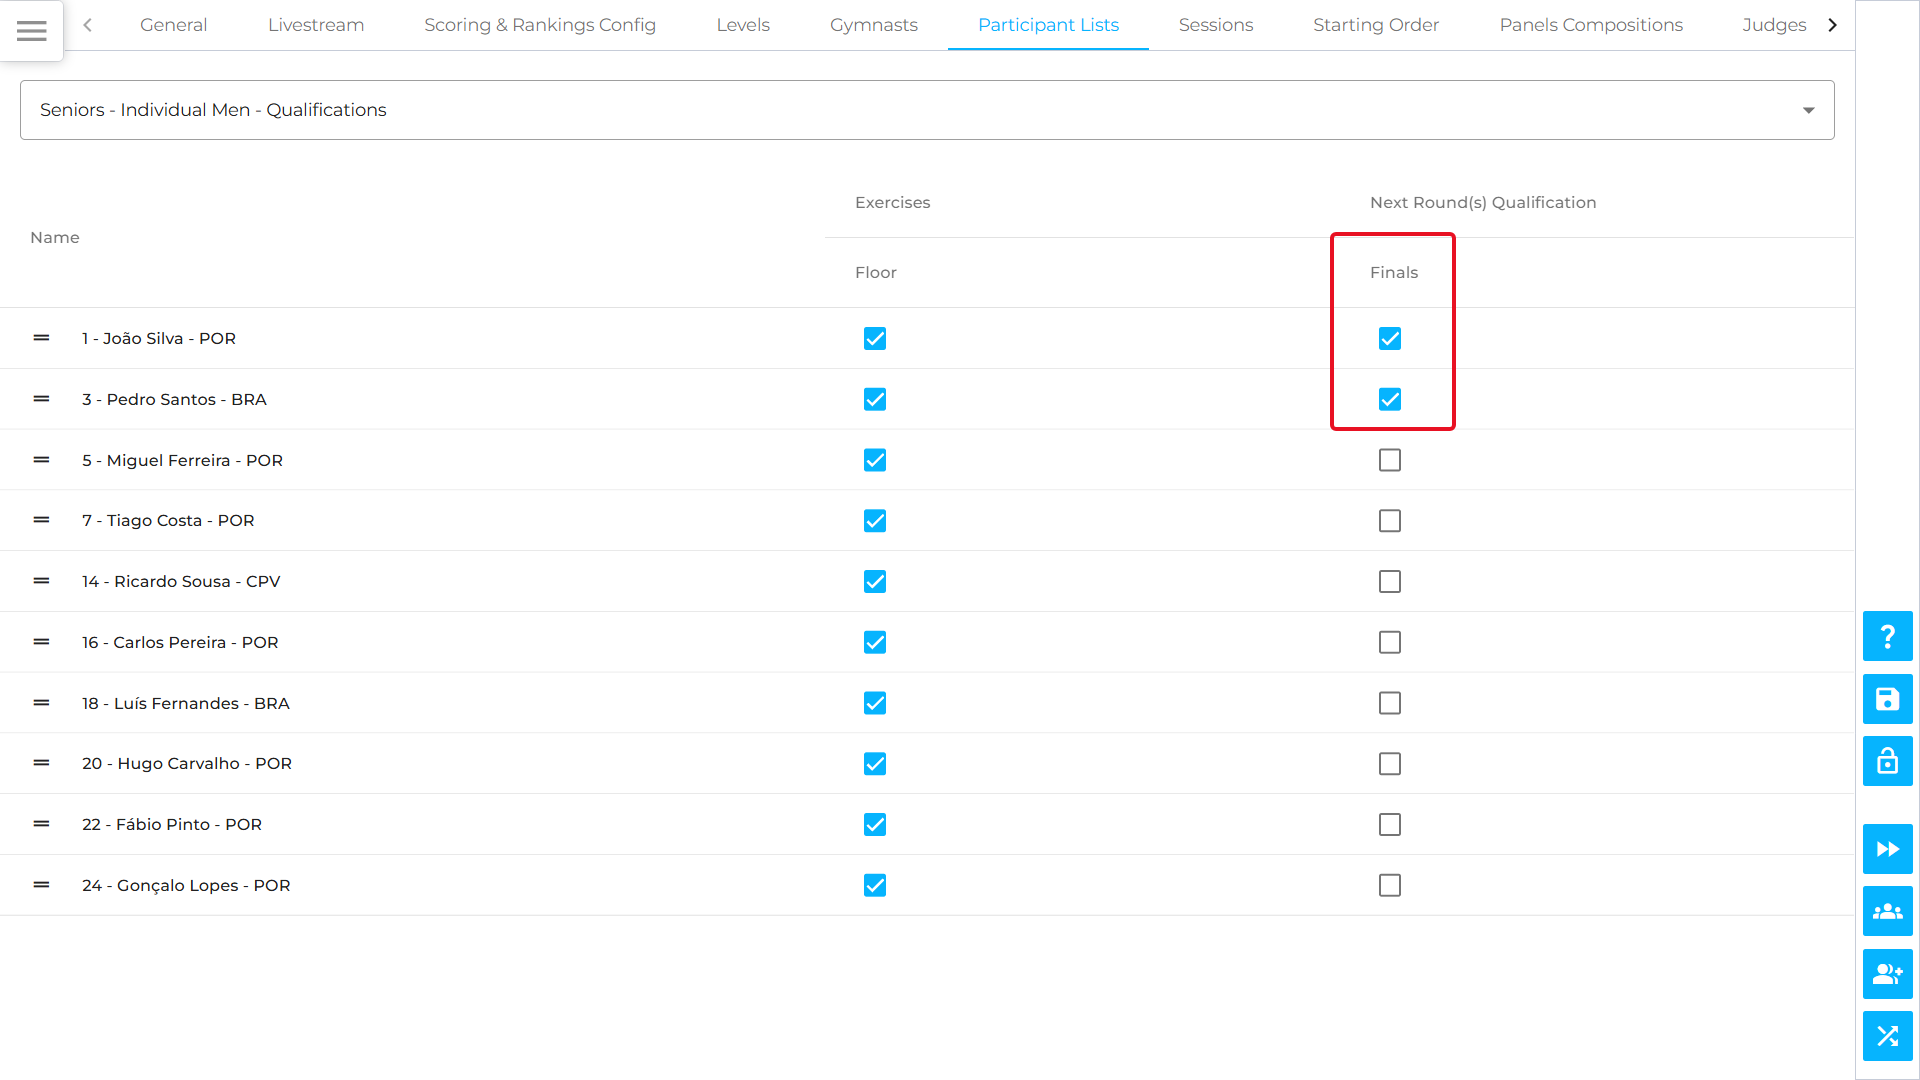Click drag handle for Hugo Carvalho row

click(41, 763)
